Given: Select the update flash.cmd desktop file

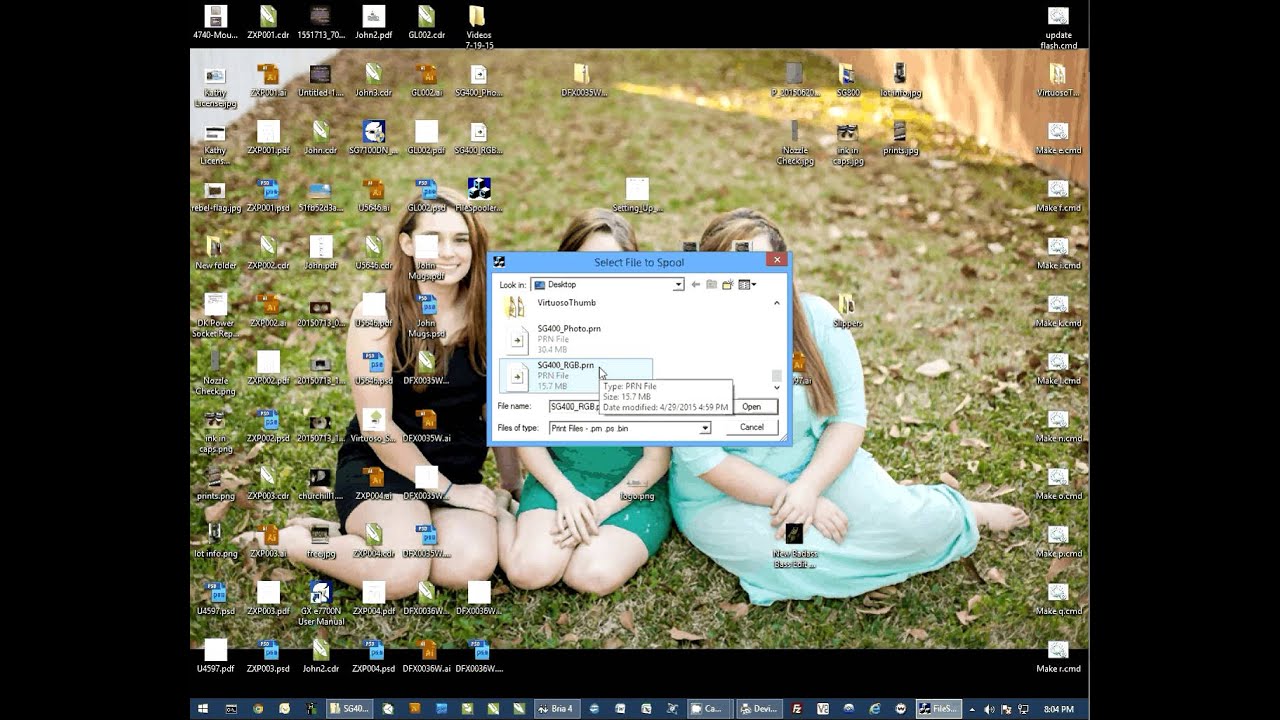Looking at the screenshot, I should 1058,27.
